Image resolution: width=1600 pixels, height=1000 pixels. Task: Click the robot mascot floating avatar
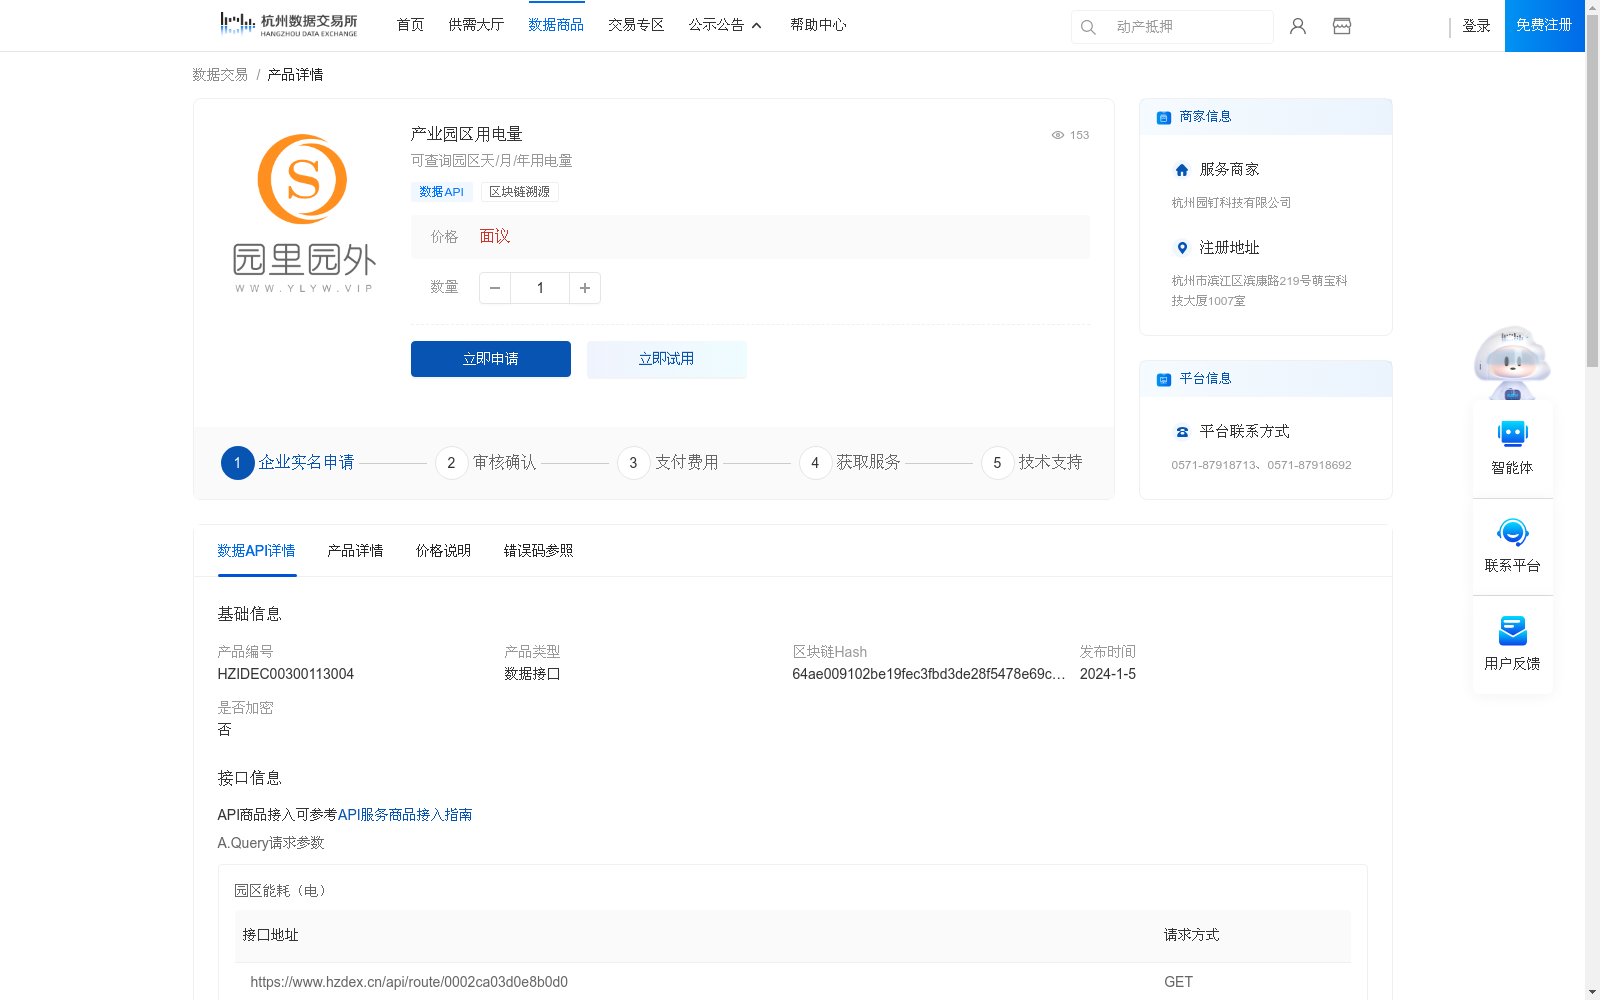[1512, 363]
